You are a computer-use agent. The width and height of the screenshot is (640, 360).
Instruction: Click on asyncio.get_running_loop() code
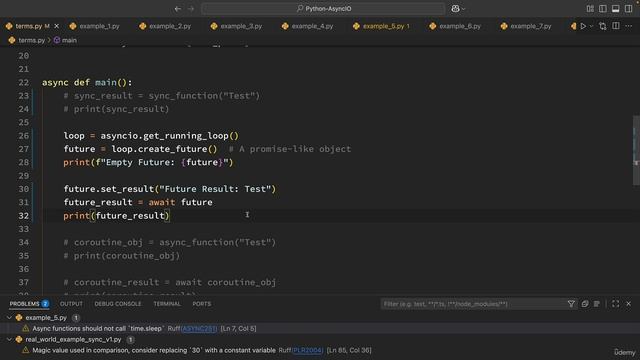click(169, 136)
